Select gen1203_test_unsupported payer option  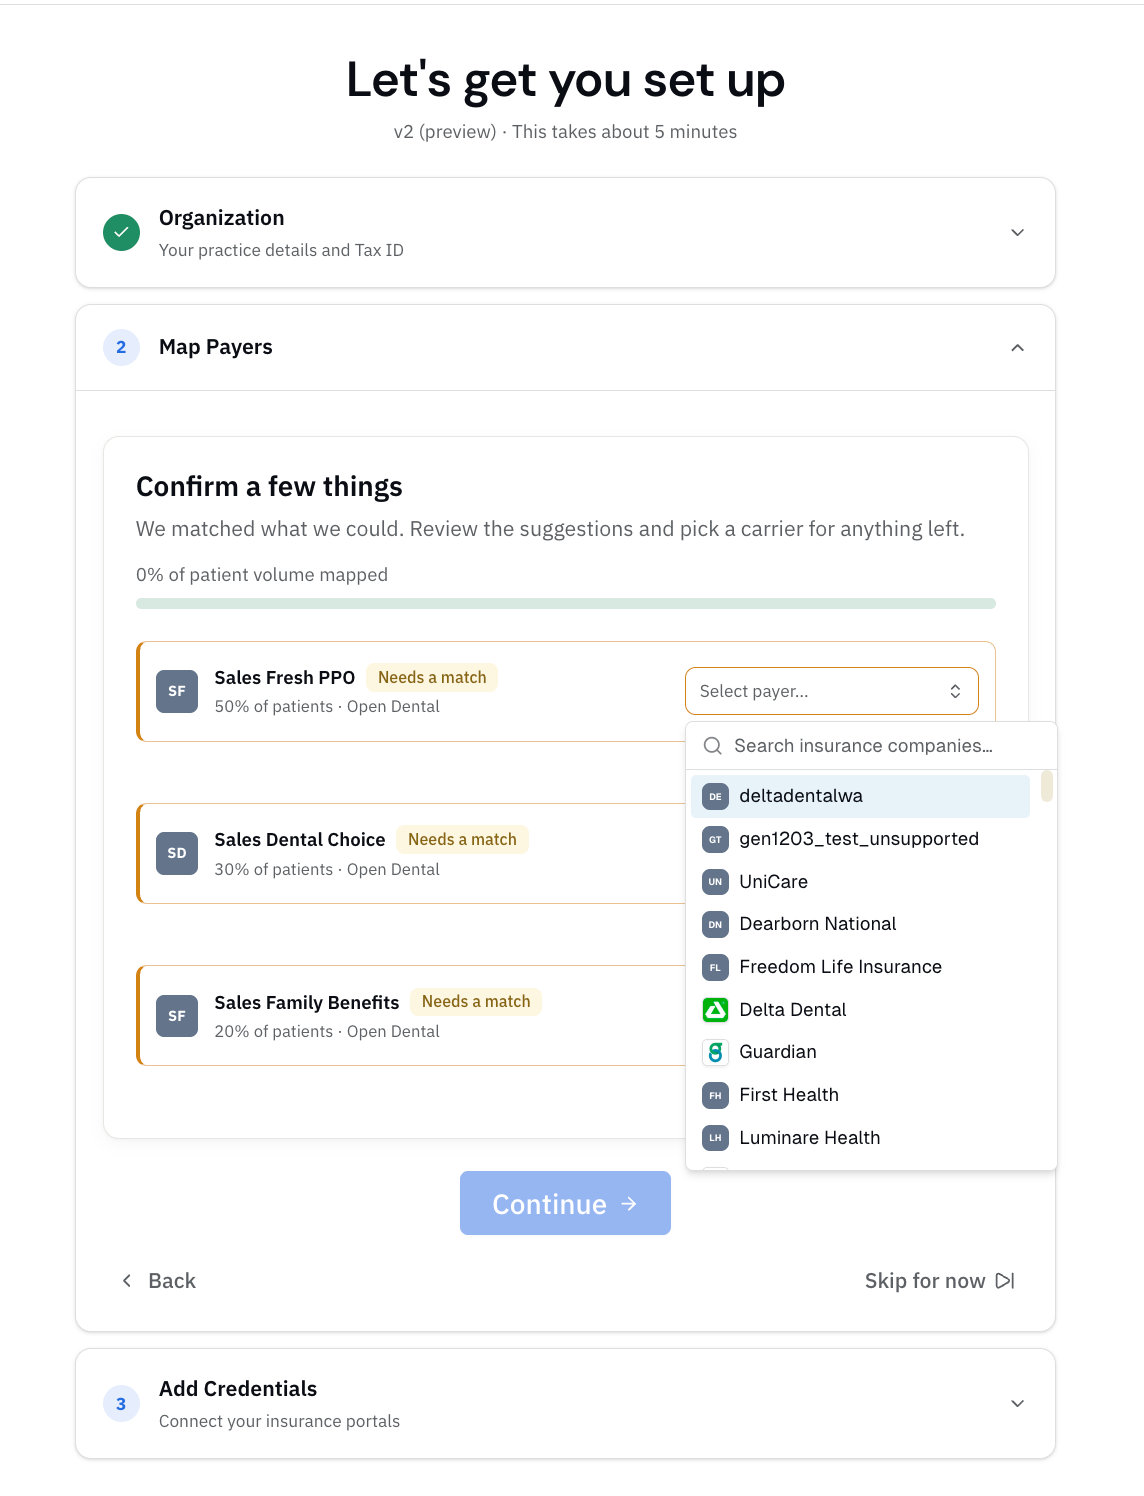point(860,839)
